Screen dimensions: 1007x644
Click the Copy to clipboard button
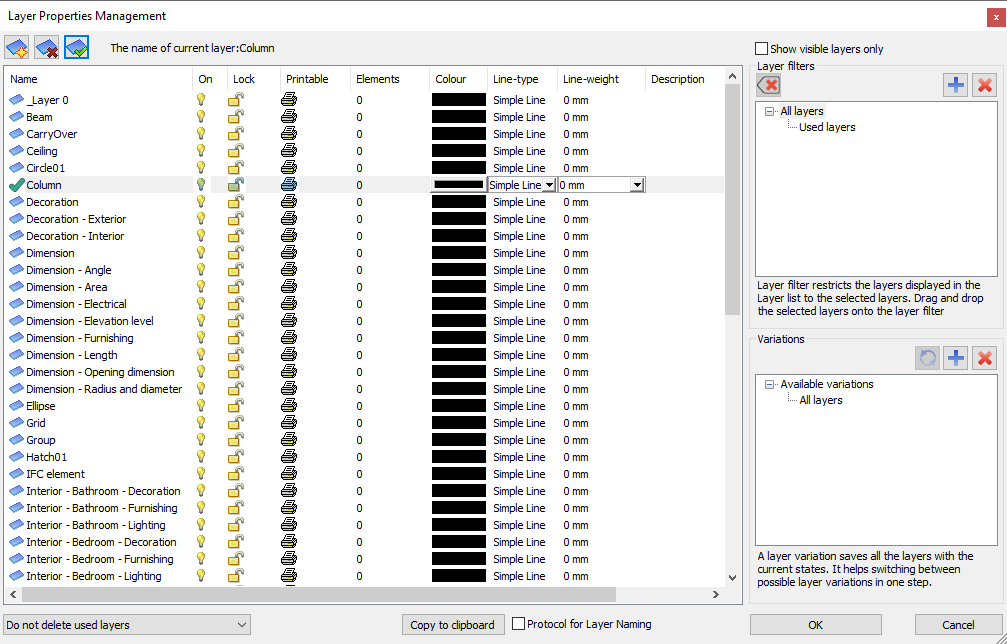tap(452, 625)
